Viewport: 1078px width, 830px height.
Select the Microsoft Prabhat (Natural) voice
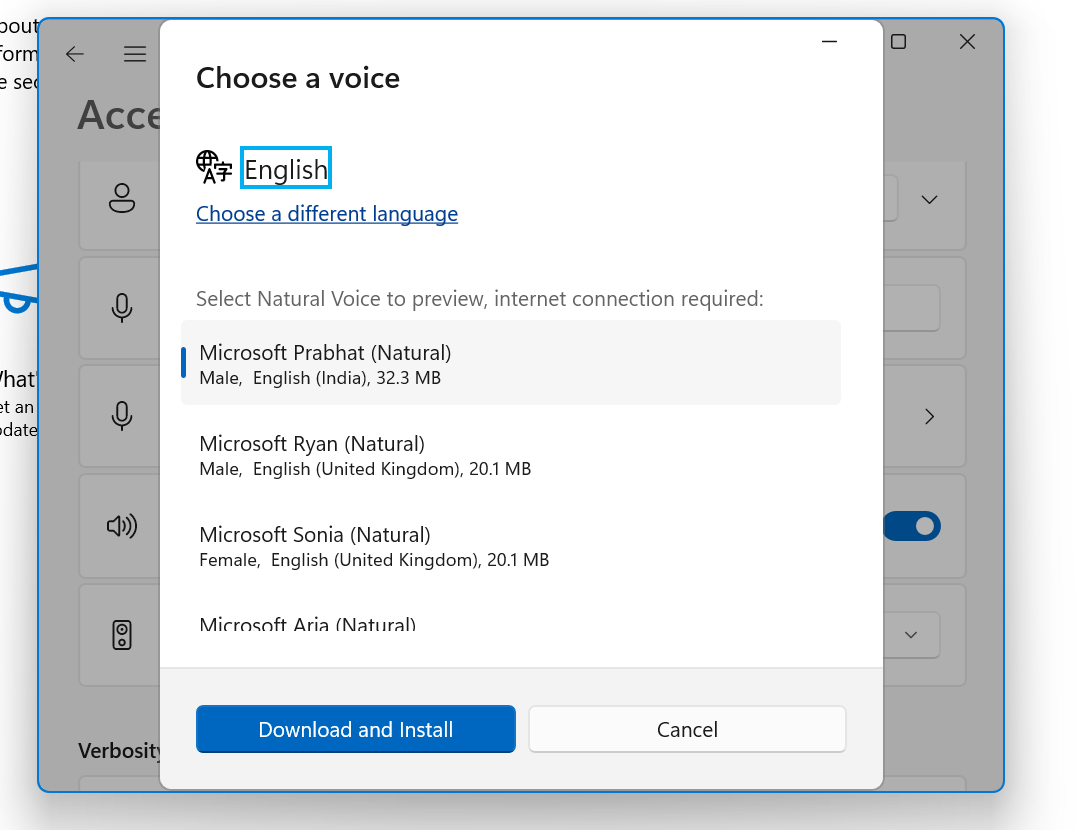click(x=511, y=363)
